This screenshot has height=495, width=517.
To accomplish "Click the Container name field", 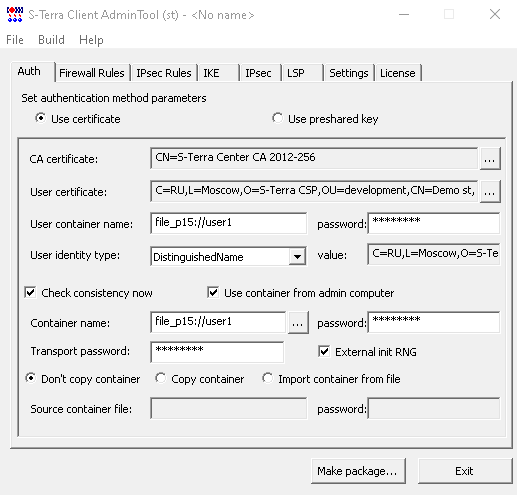I will coord(218,322).
